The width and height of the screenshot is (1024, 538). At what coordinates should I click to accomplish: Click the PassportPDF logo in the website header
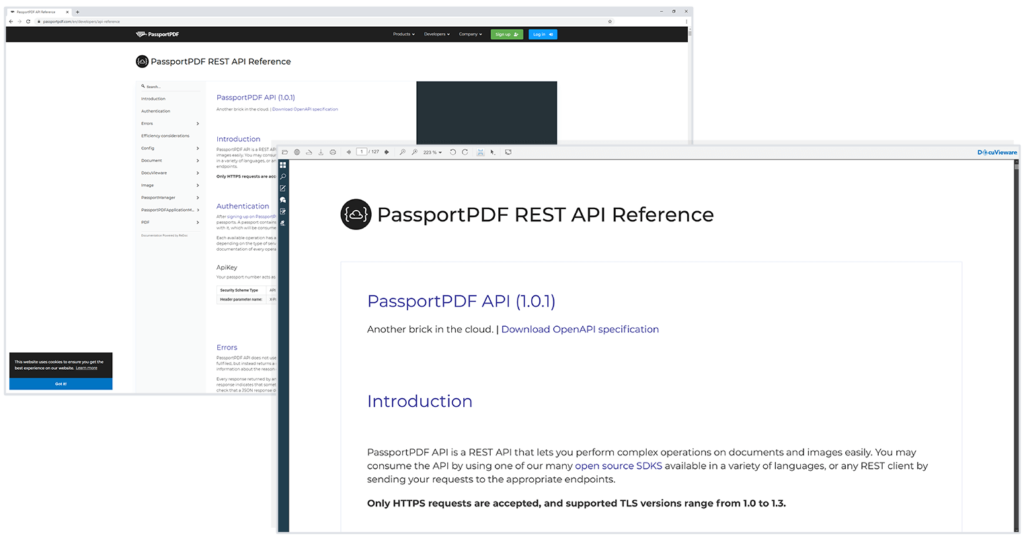pos(157,34)
